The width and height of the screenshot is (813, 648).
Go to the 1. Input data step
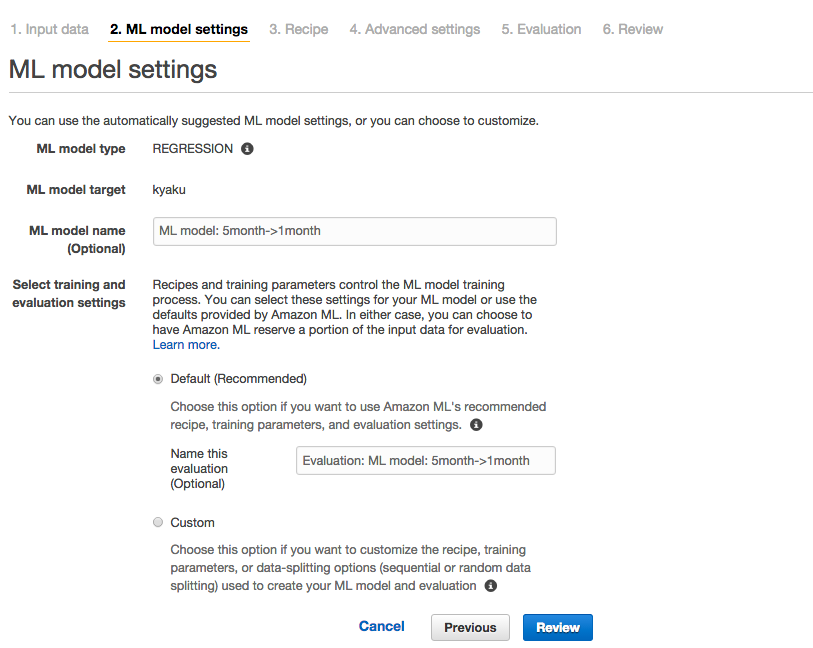pos(50,29)
